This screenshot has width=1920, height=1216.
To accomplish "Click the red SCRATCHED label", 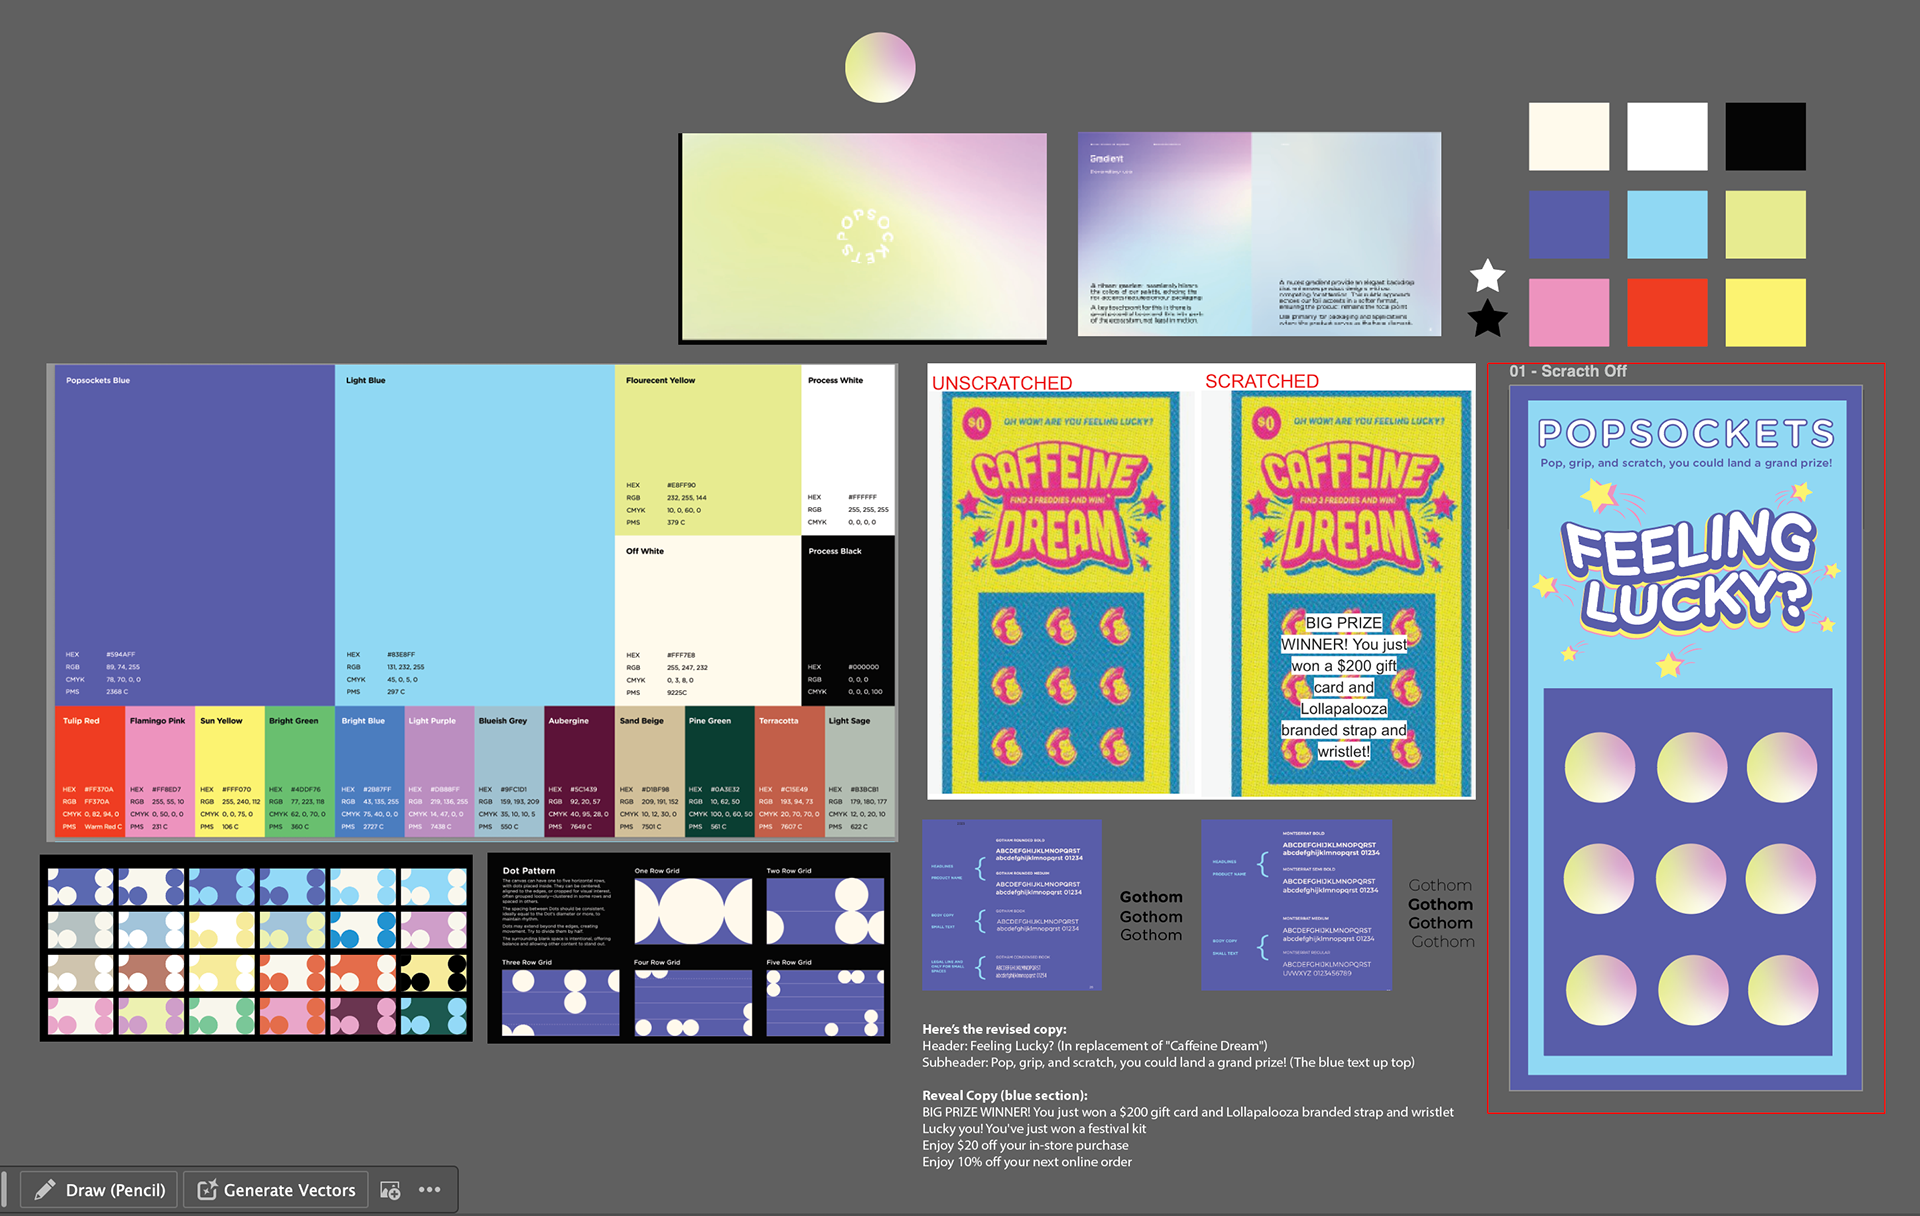I will [1262, 381].
